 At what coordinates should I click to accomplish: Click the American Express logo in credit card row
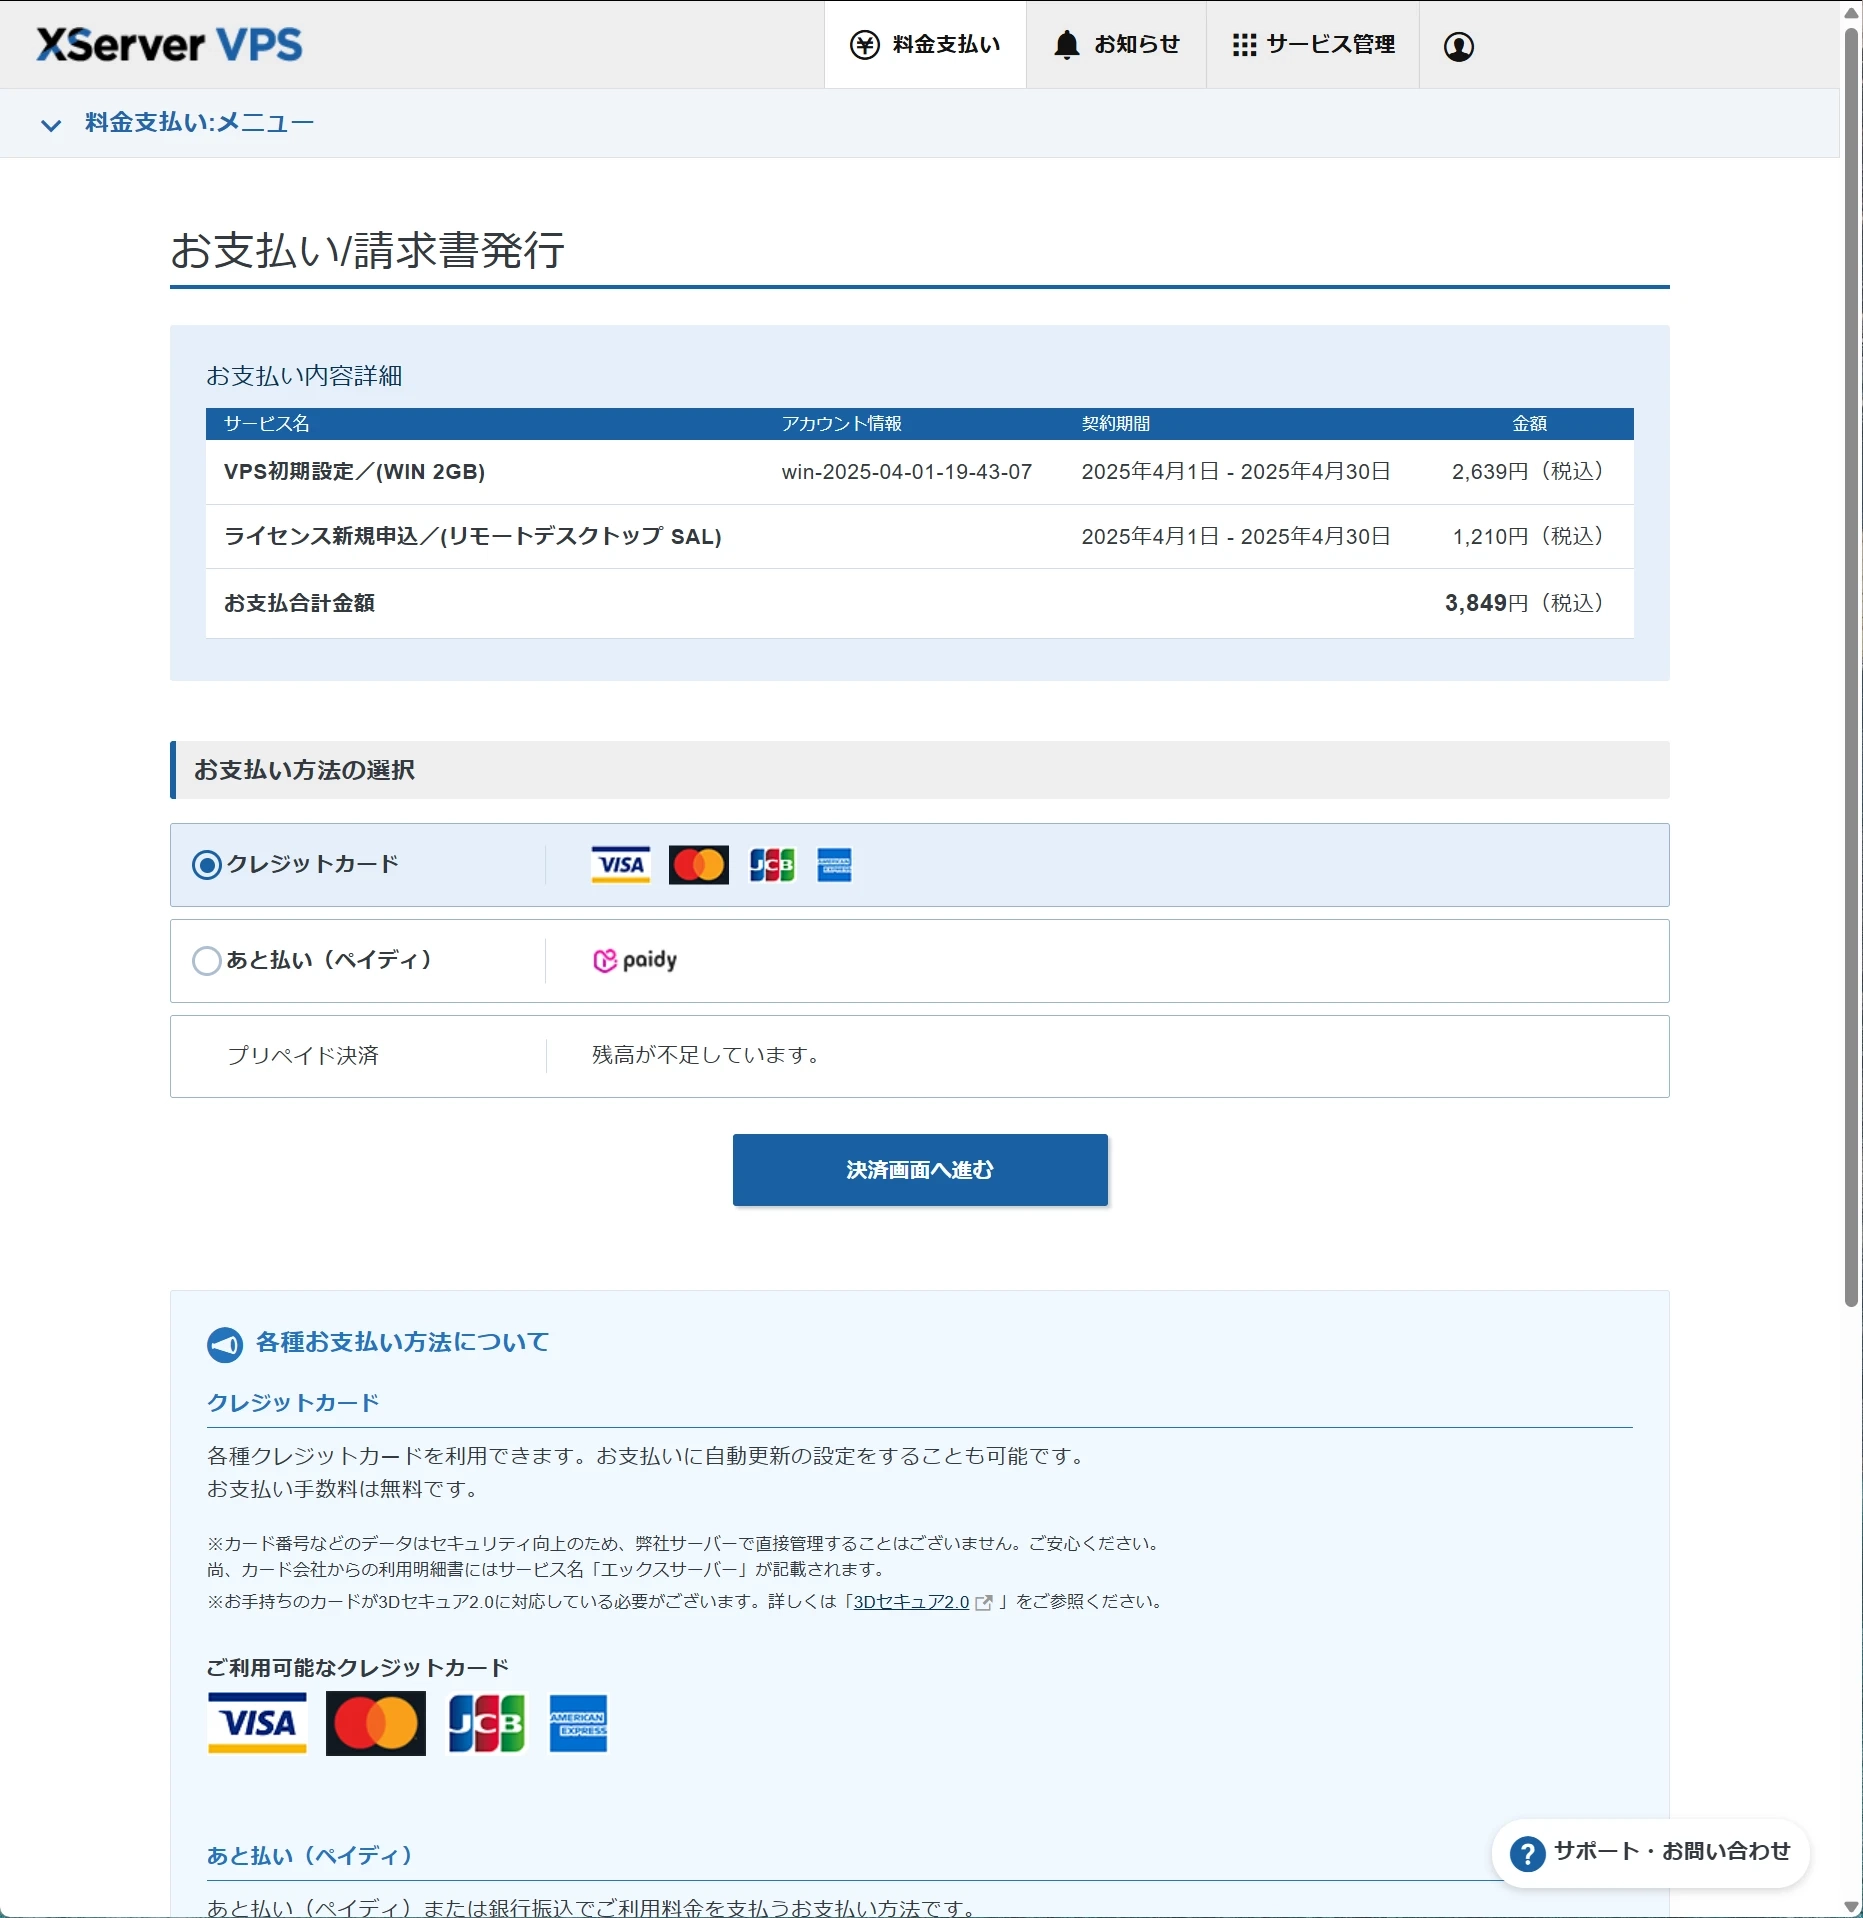(x=834, y=865)
